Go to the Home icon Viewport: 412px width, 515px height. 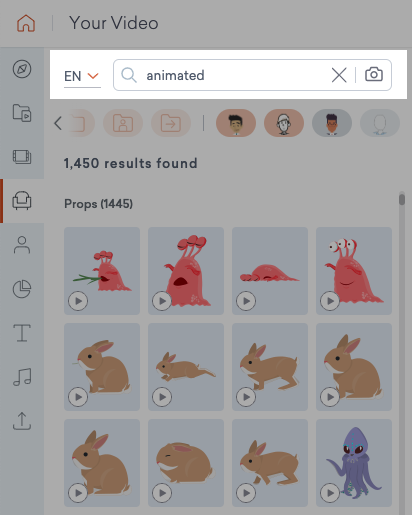click(x=26, y=23)
